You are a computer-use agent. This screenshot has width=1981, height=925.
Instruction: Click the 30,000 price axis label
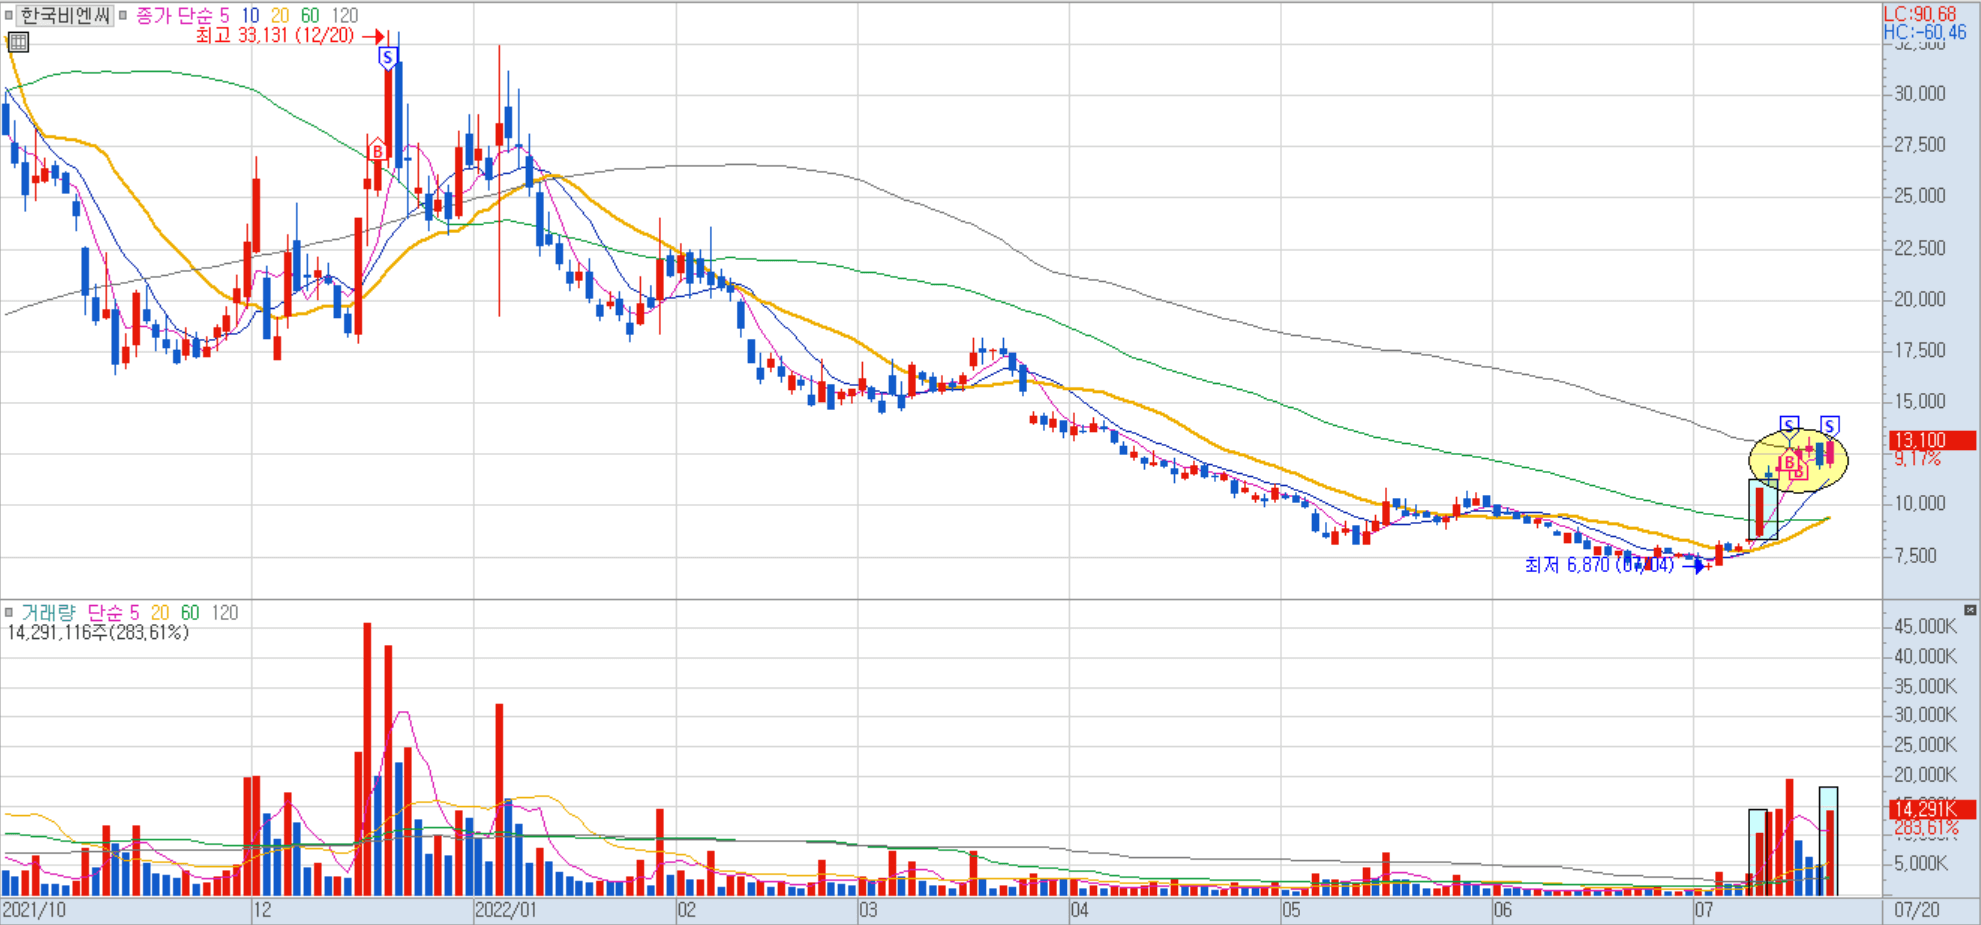[1920, 93]
